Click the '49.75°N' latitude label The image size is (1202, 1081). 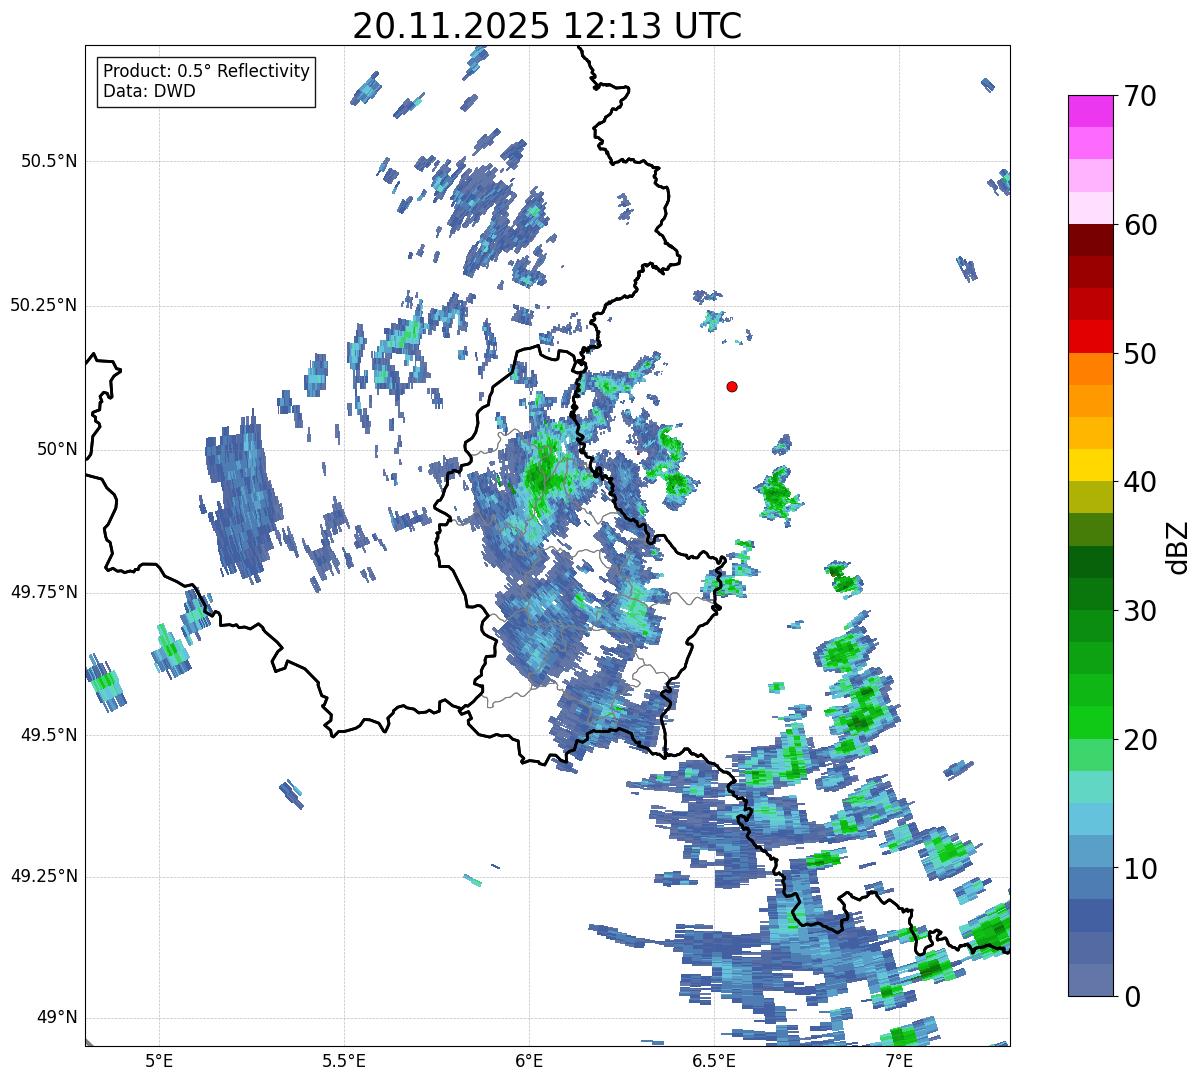tap(44, 592)
